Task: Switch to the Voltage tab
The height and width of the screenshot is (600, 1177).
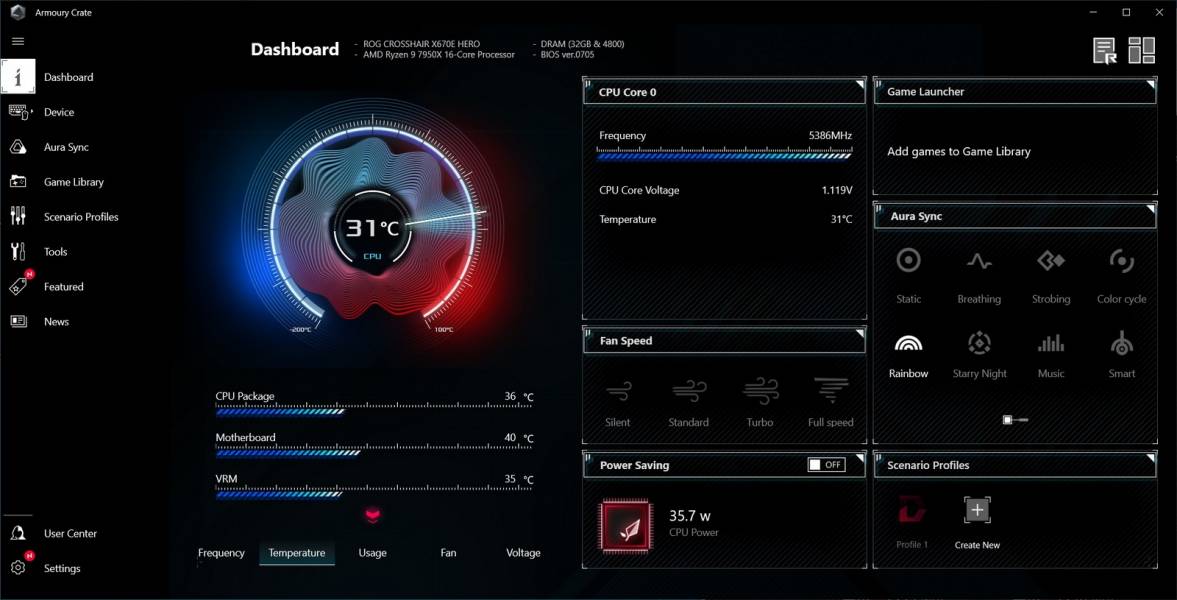Action: click(523, 553)
